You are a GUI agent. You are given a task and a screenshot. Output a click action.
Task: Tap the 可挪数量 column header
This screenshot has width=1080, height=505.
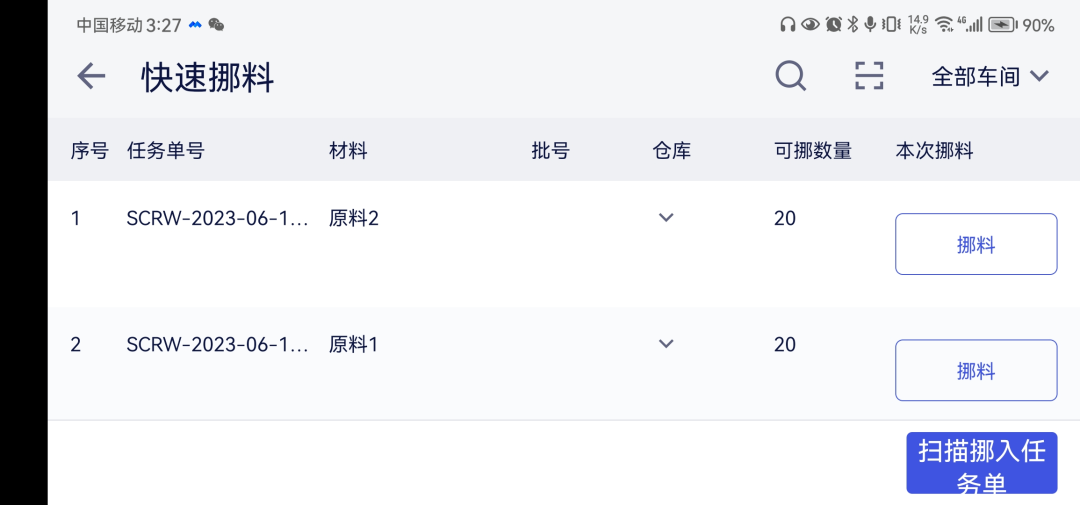pos(812,151)
